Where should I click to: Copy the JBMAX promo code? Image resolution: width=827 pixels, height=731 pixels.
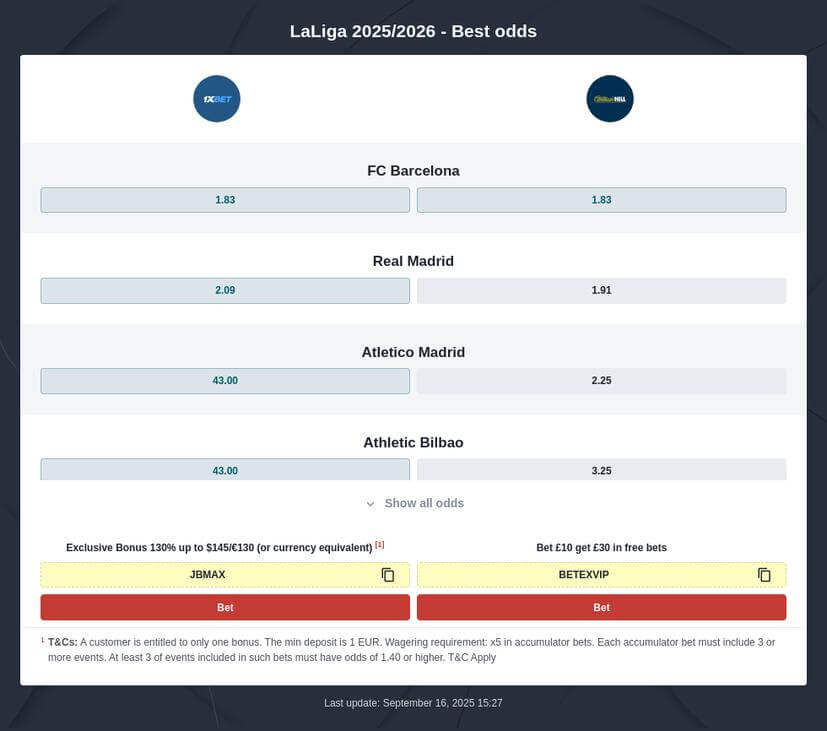388,575
